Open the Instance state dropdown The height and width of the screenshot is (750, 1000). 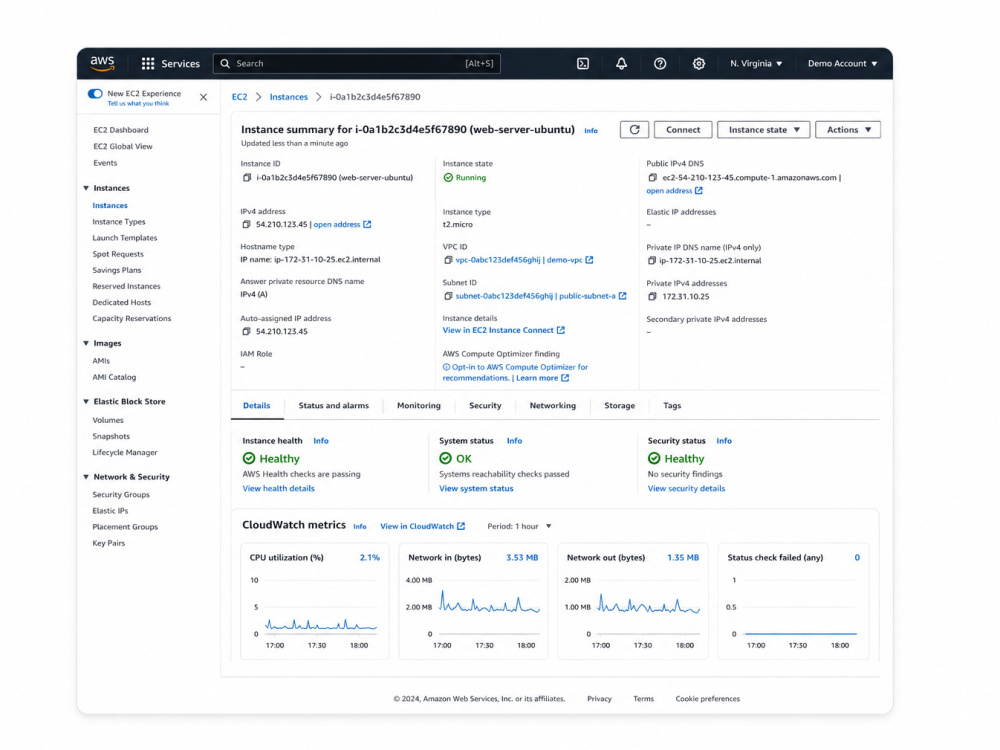point(763,129)
